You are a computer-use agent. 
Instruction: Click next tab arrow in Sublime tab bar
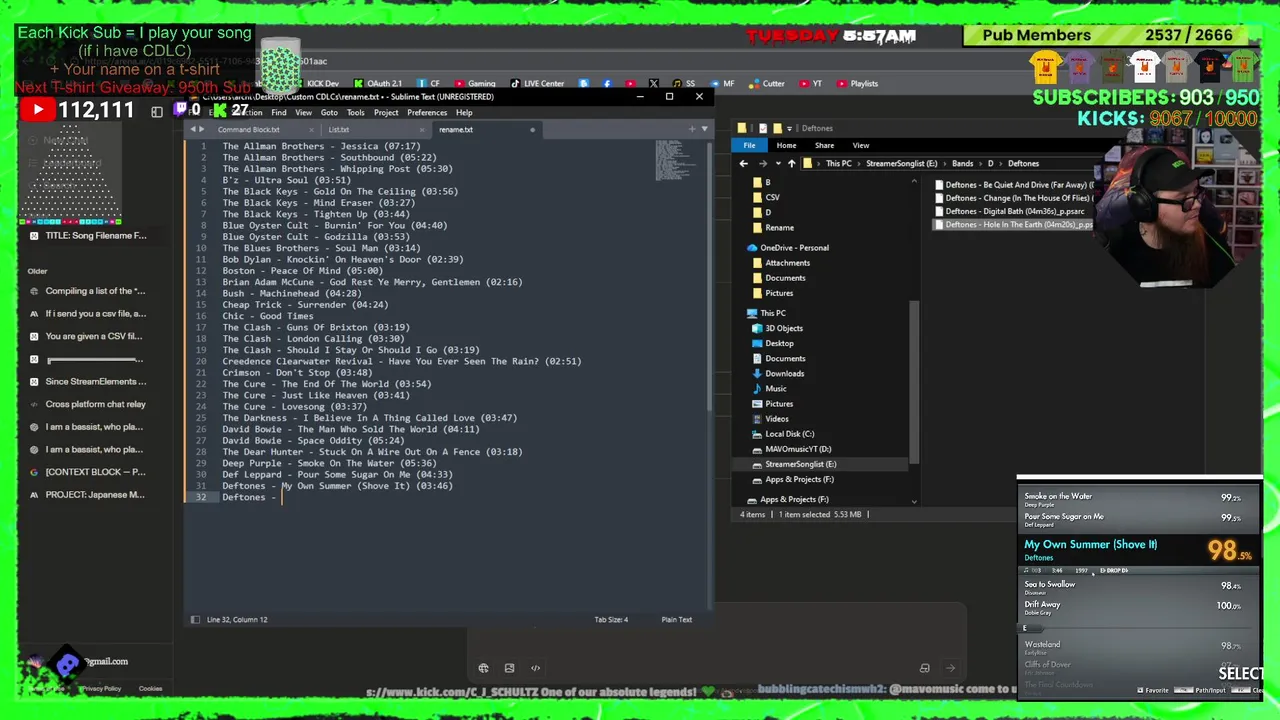pos(202,129)
